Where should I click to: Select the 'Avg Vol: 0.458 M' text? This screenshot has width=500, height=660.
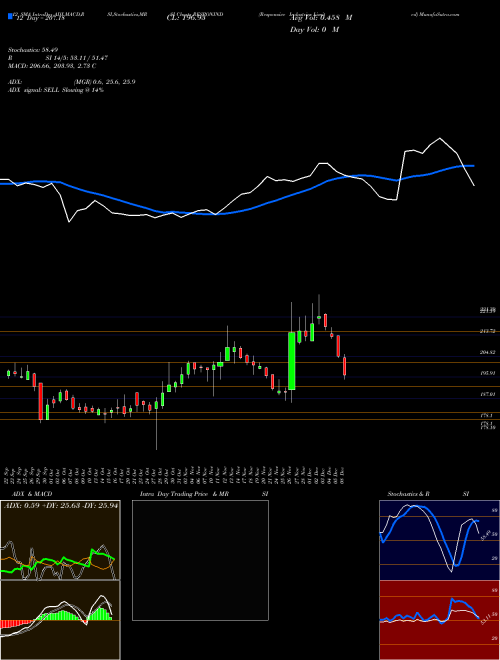320,18
